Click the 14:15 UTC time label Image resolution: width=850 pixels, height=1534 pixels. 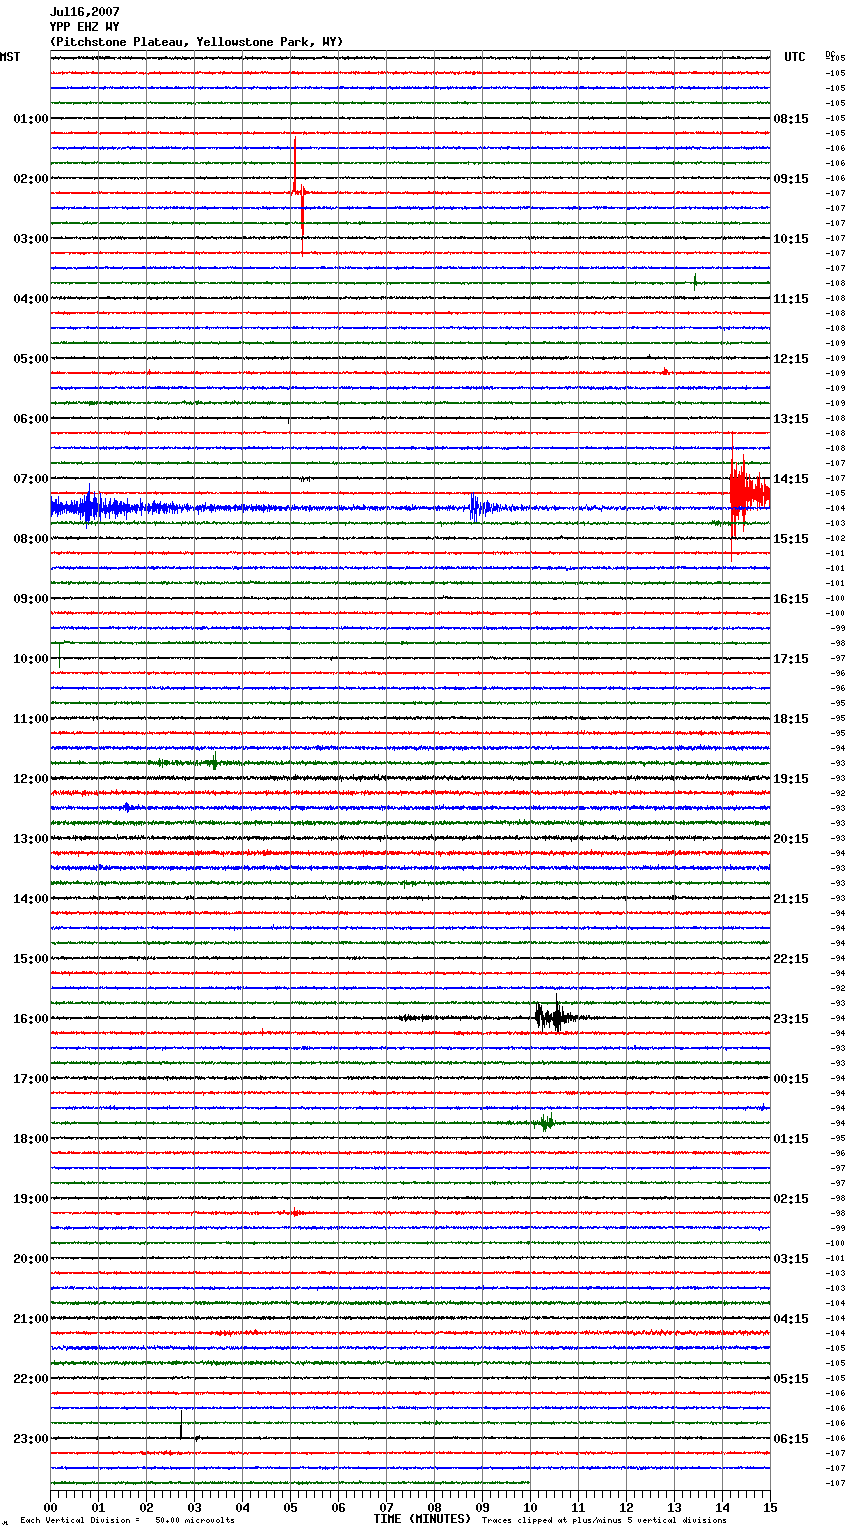[791, 479]
